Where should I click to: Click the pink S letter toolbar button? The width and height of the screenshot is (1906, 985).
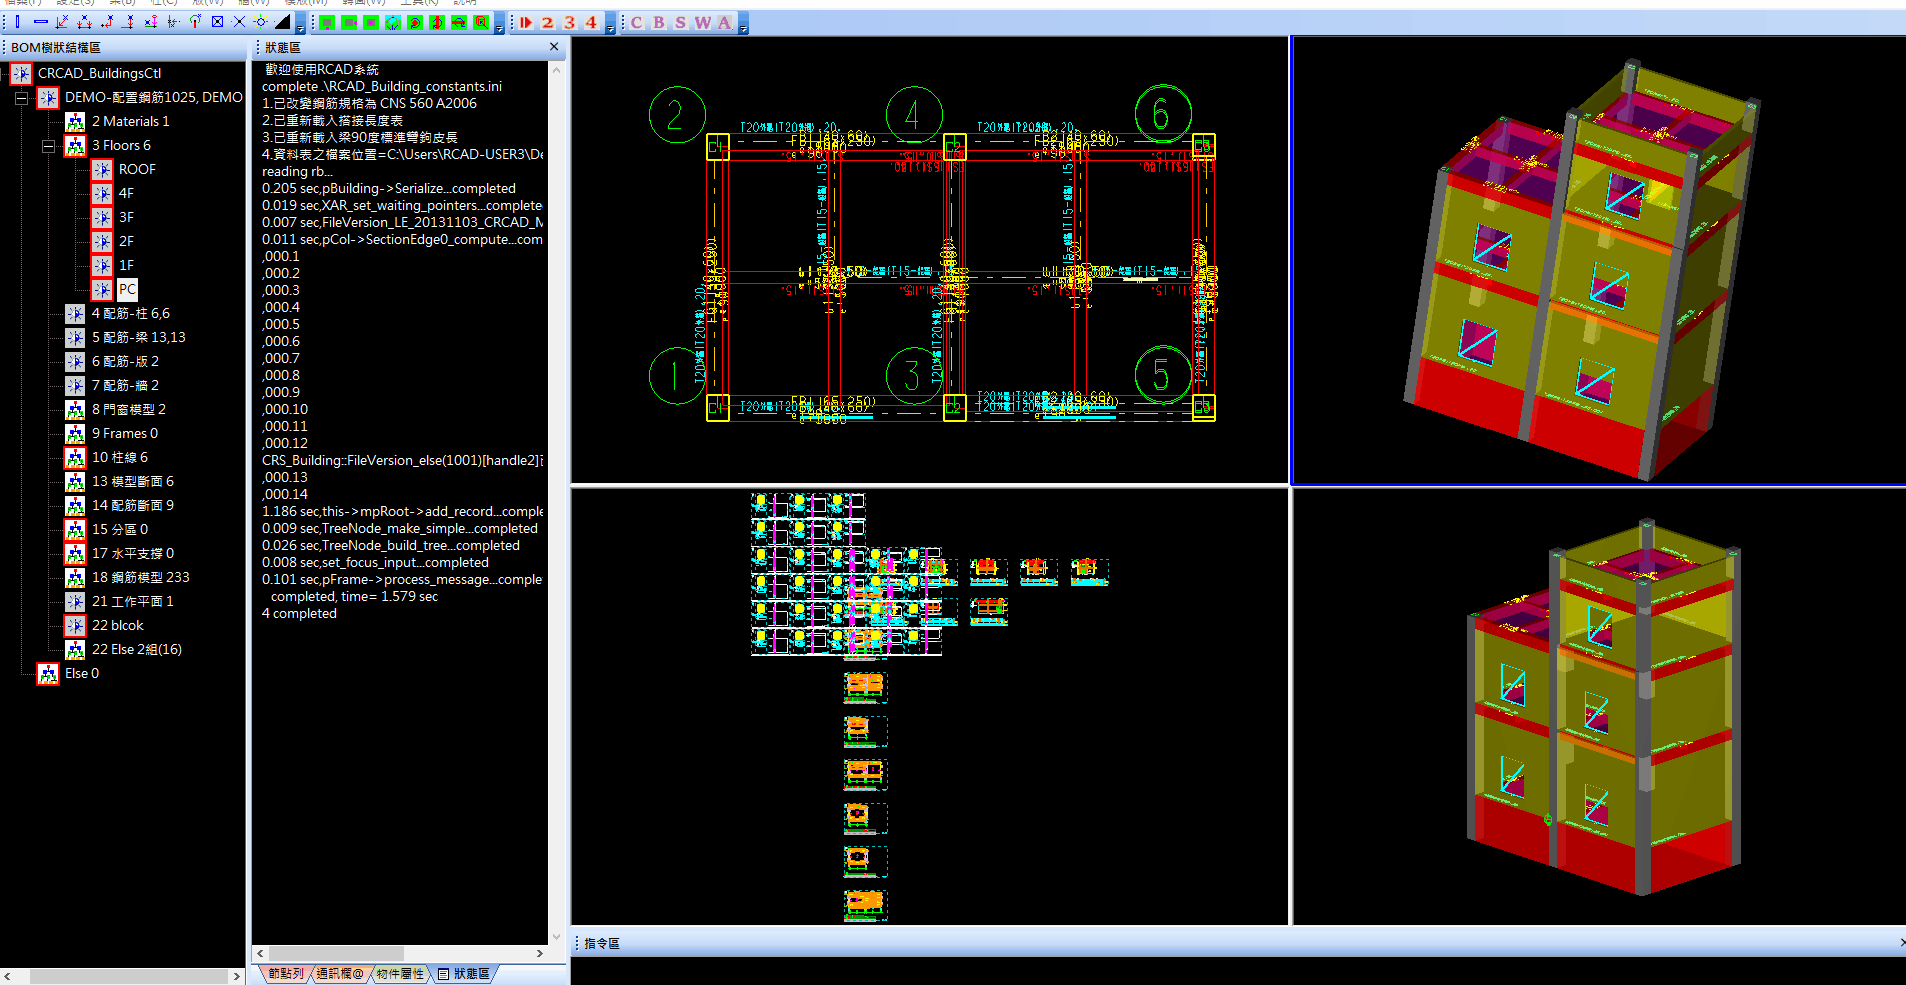tap(681, 22)
